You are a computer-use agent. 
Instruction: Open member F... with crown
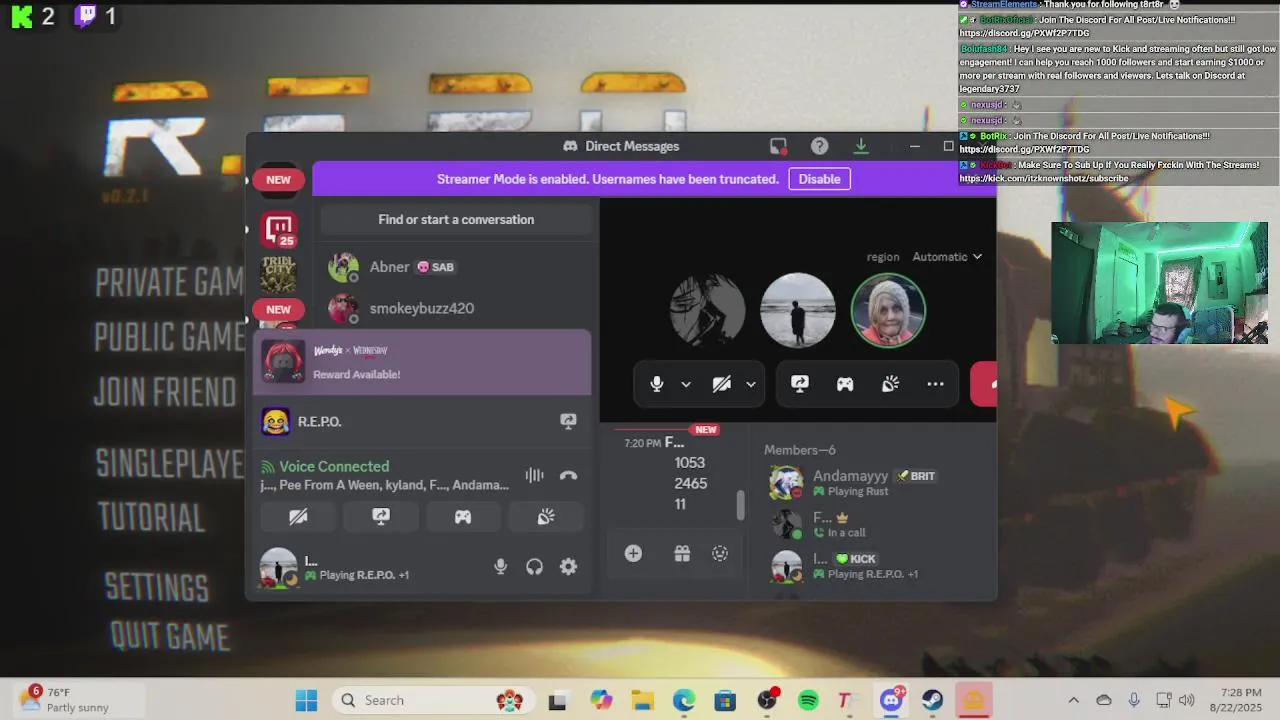870,524
